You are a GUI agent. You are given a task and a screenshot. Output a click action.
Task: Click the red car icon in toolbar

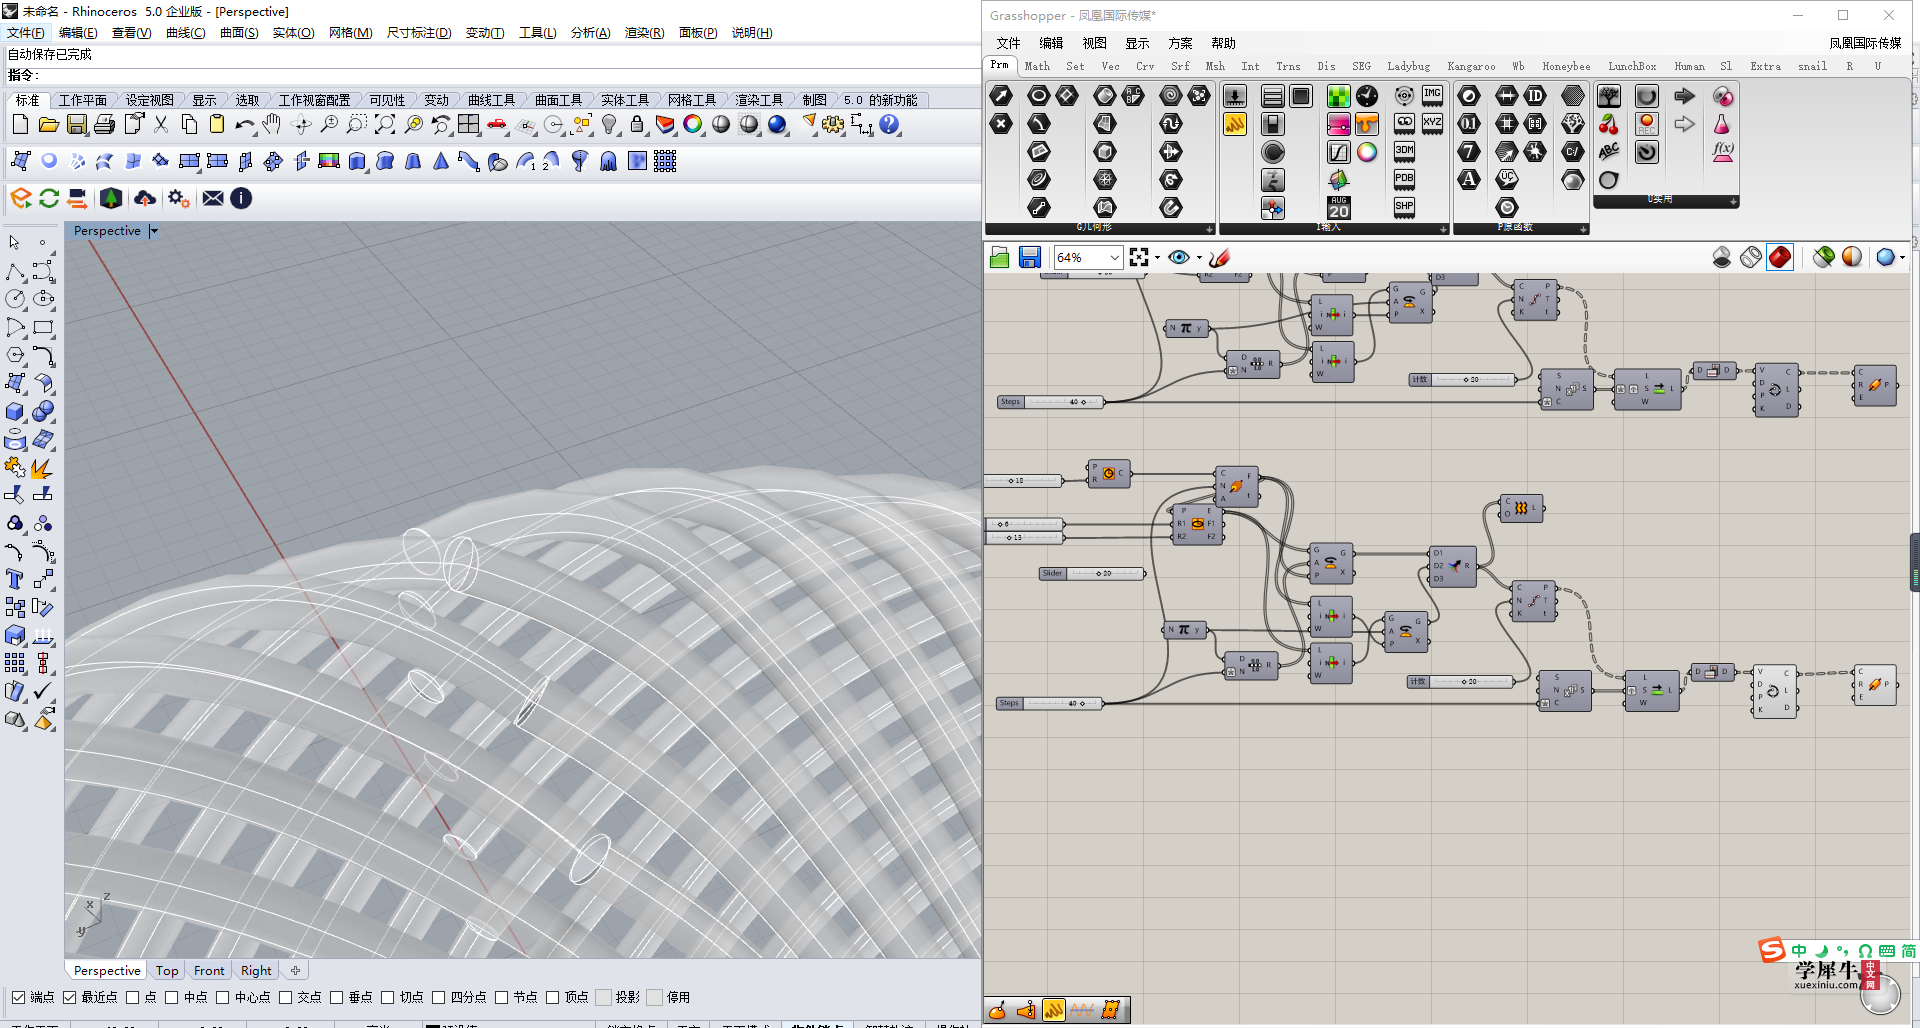click(x=497, y=124)
